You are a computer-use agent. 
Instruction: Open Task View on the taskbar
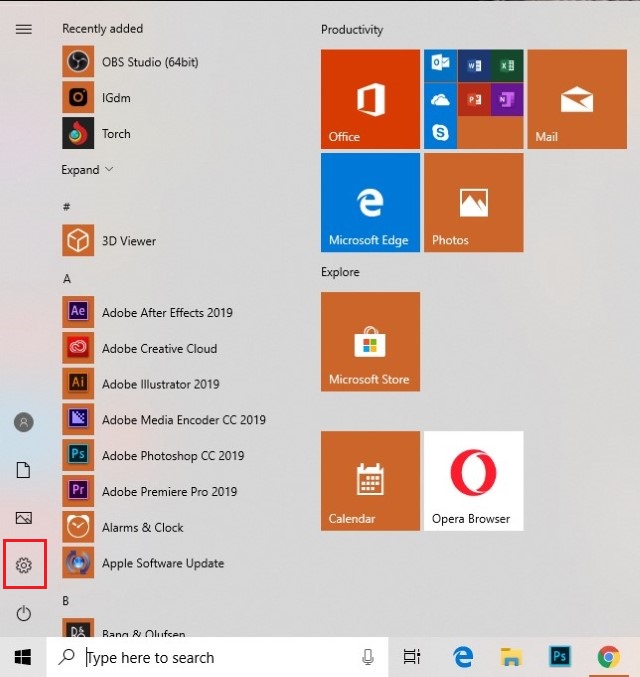(x=412, y=657)
